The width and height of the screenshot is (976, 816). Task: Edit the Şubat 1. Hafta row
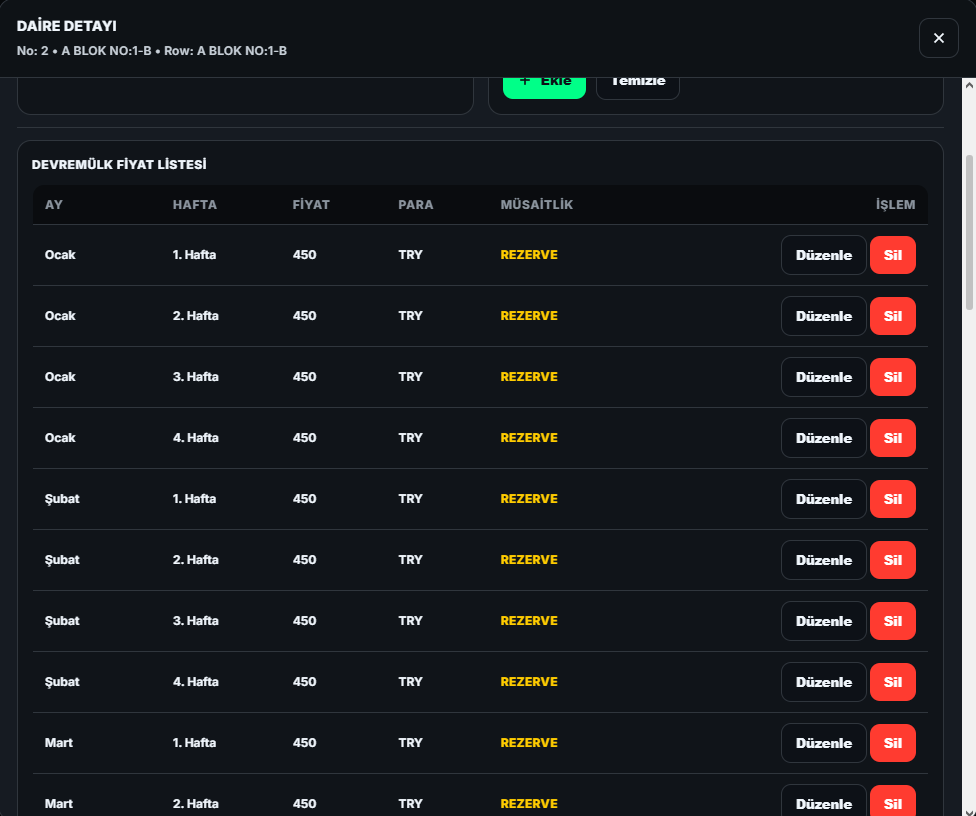coord(823,499)
